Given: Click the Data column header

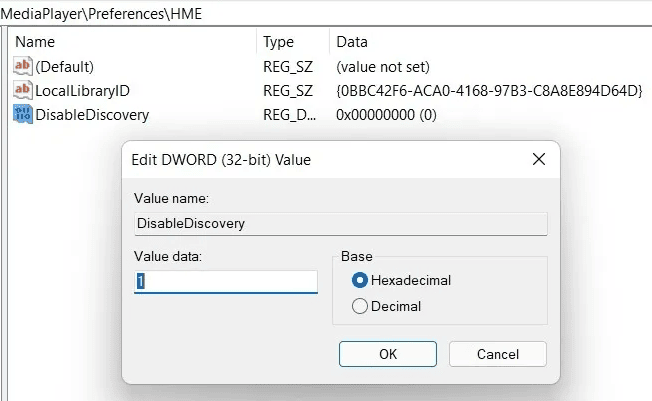Looking at the screenshot, I should [352, 42].
